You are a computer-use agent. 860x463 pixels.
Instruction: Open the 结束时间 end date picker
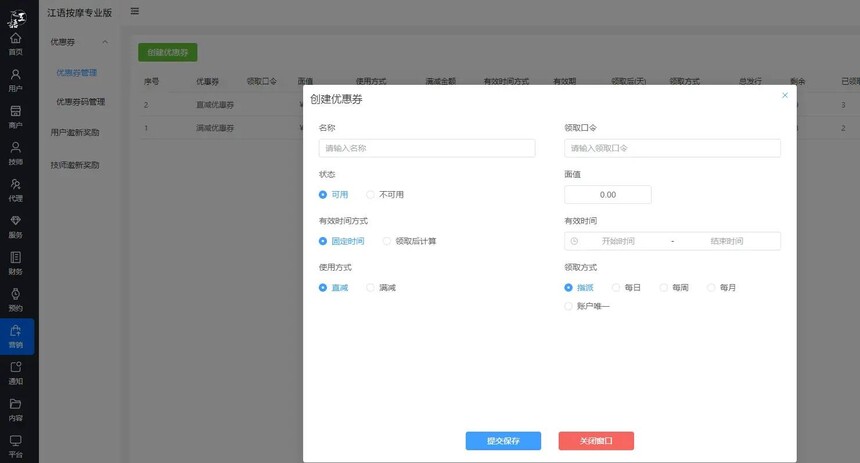click(x=727, y=241)
